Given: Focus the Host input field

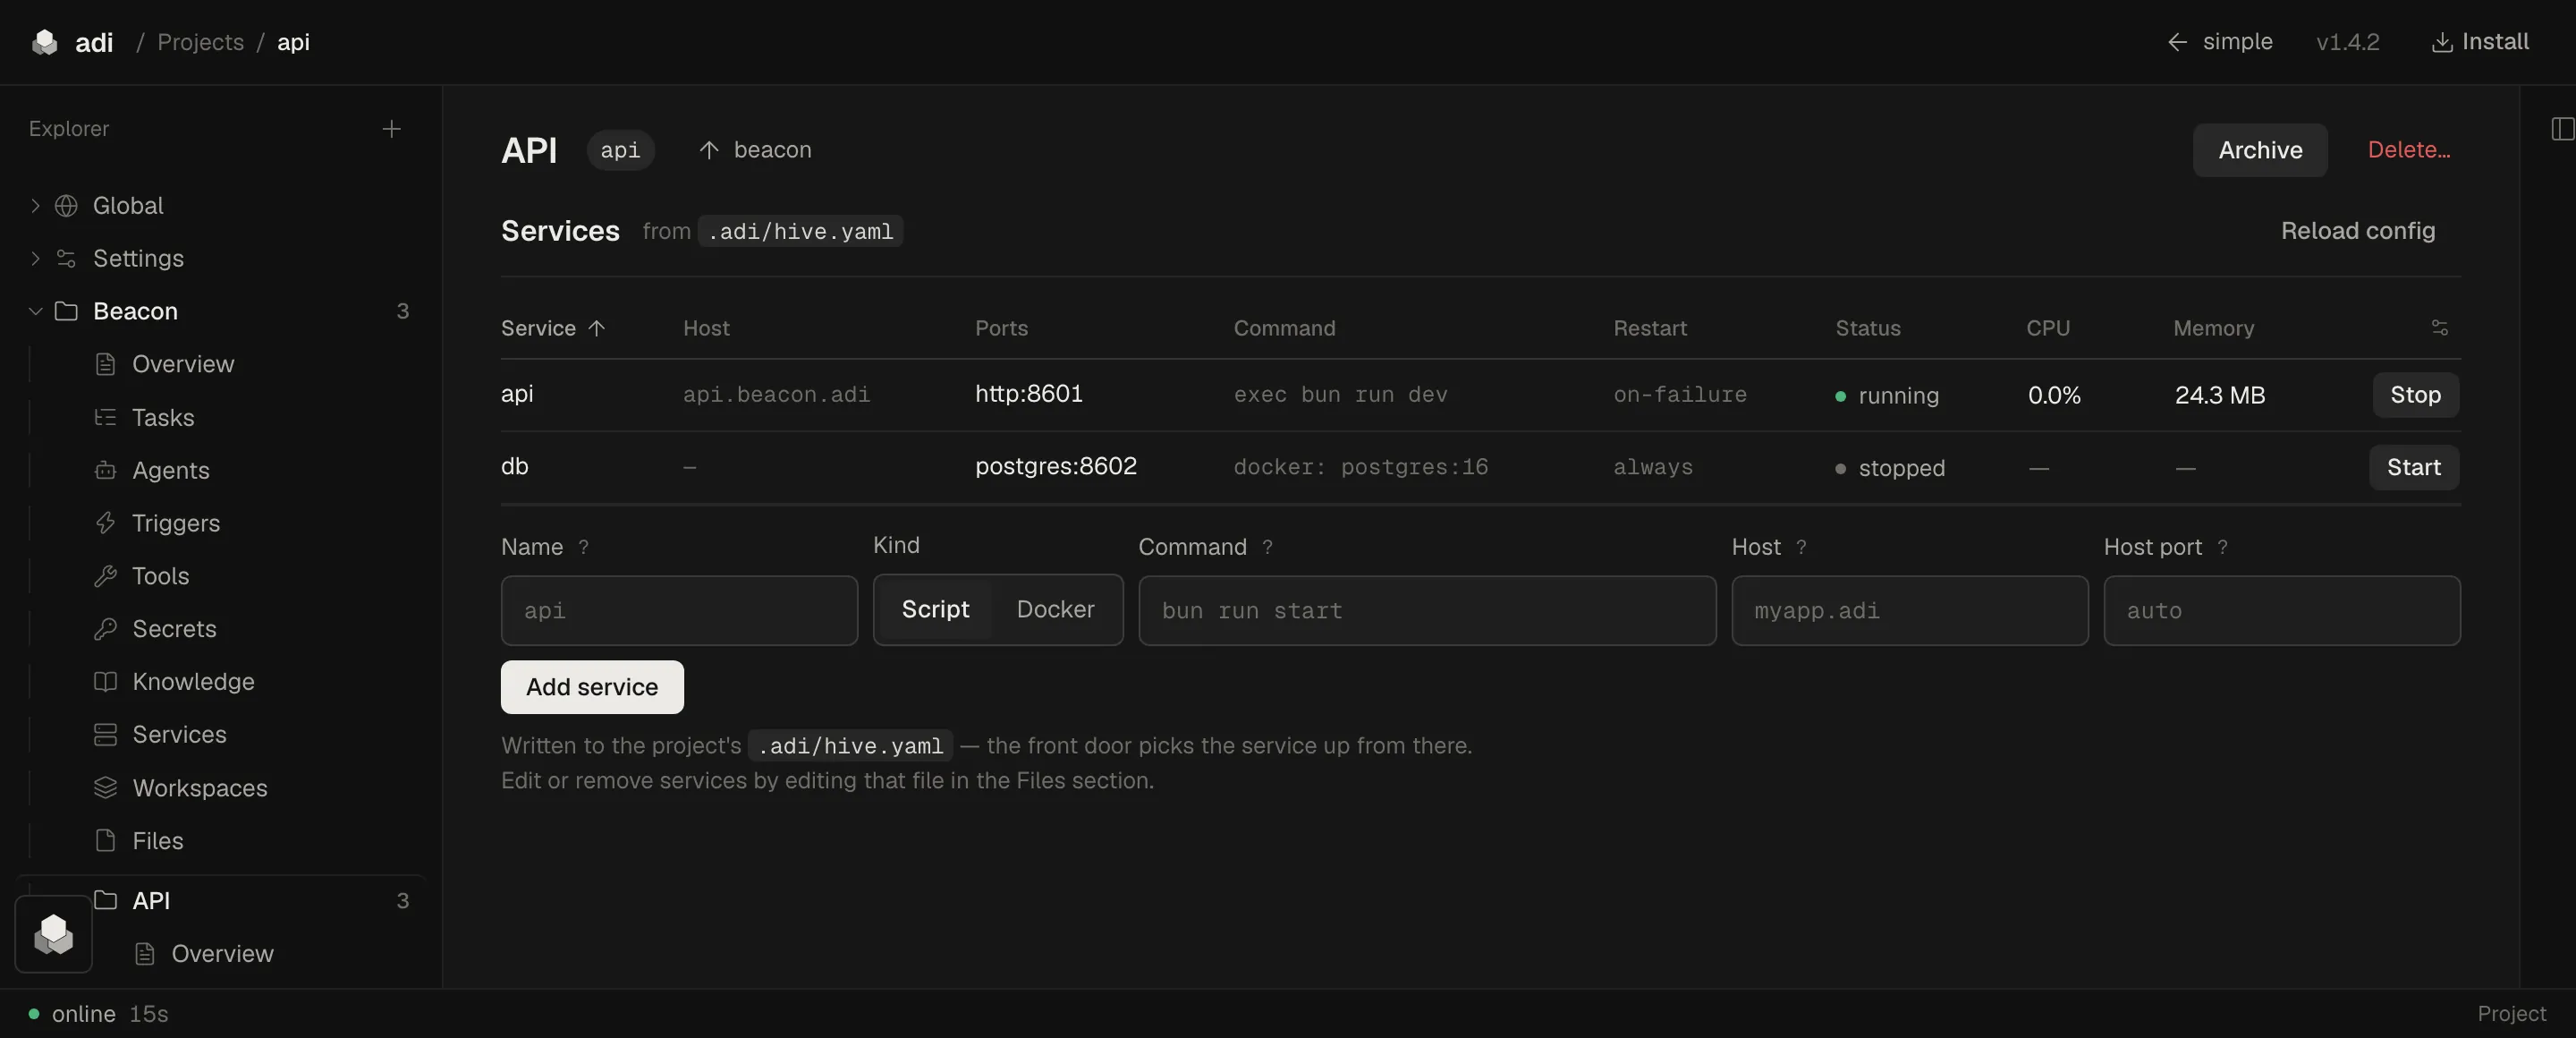Looking at the screenshot, I should [1909, 611].
